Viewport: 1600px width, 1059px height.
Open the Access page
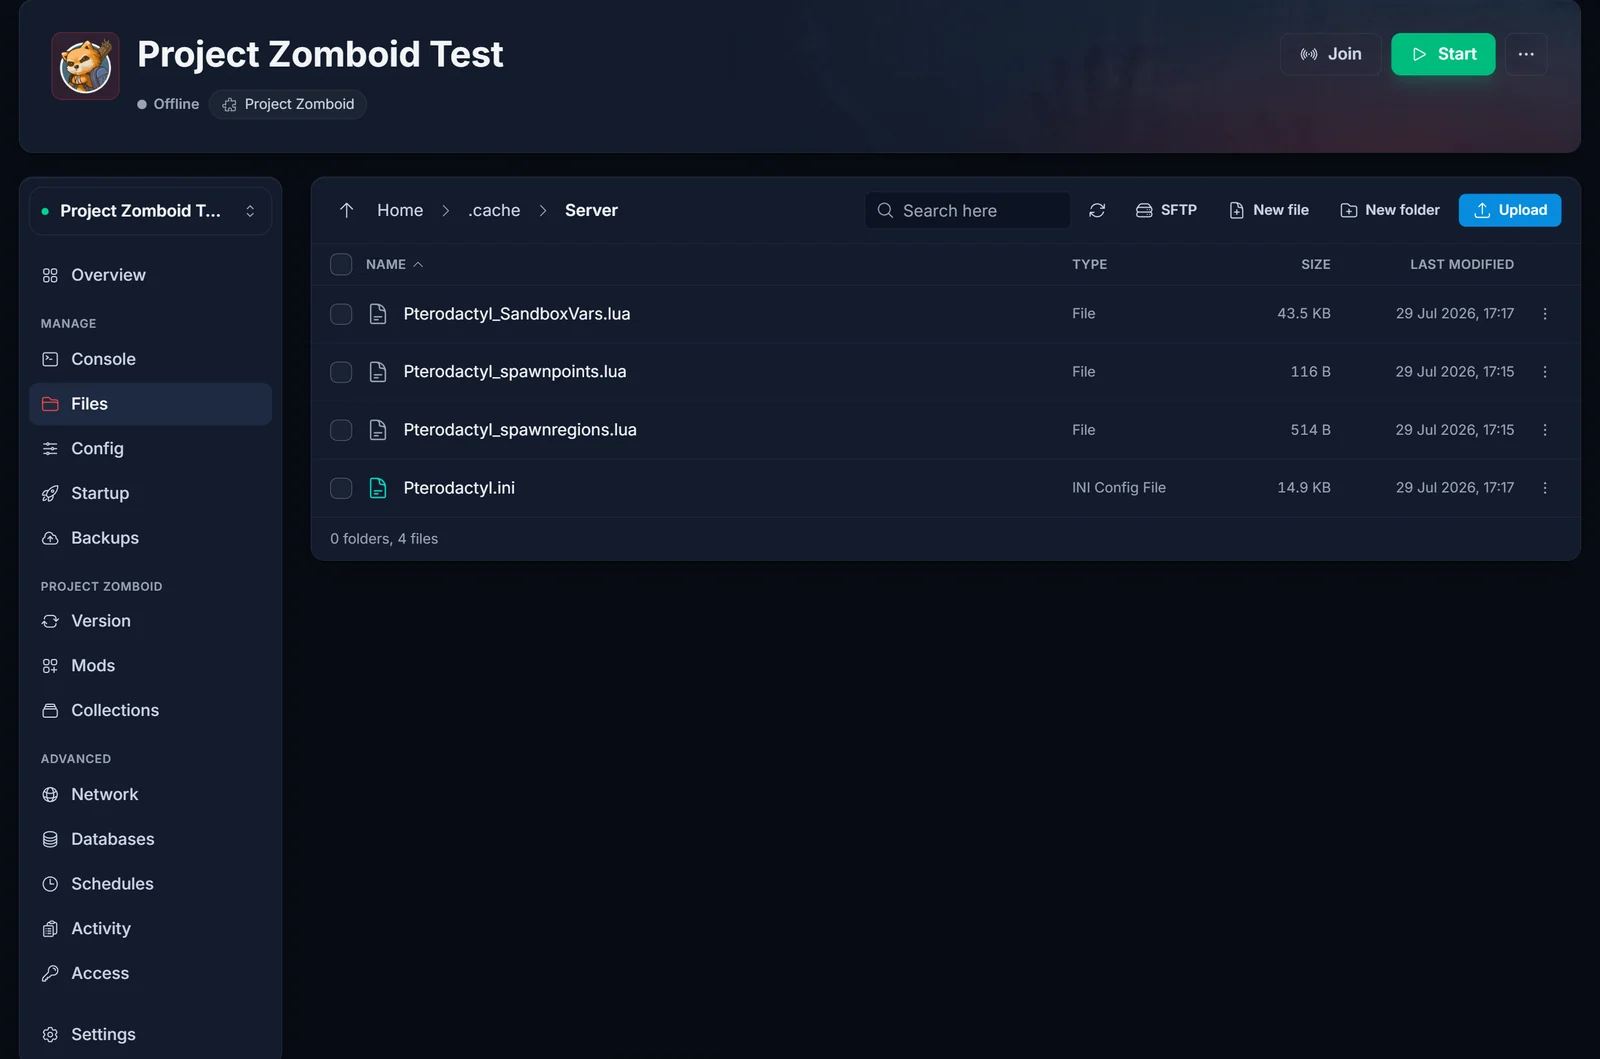click(x=150, y=973)
